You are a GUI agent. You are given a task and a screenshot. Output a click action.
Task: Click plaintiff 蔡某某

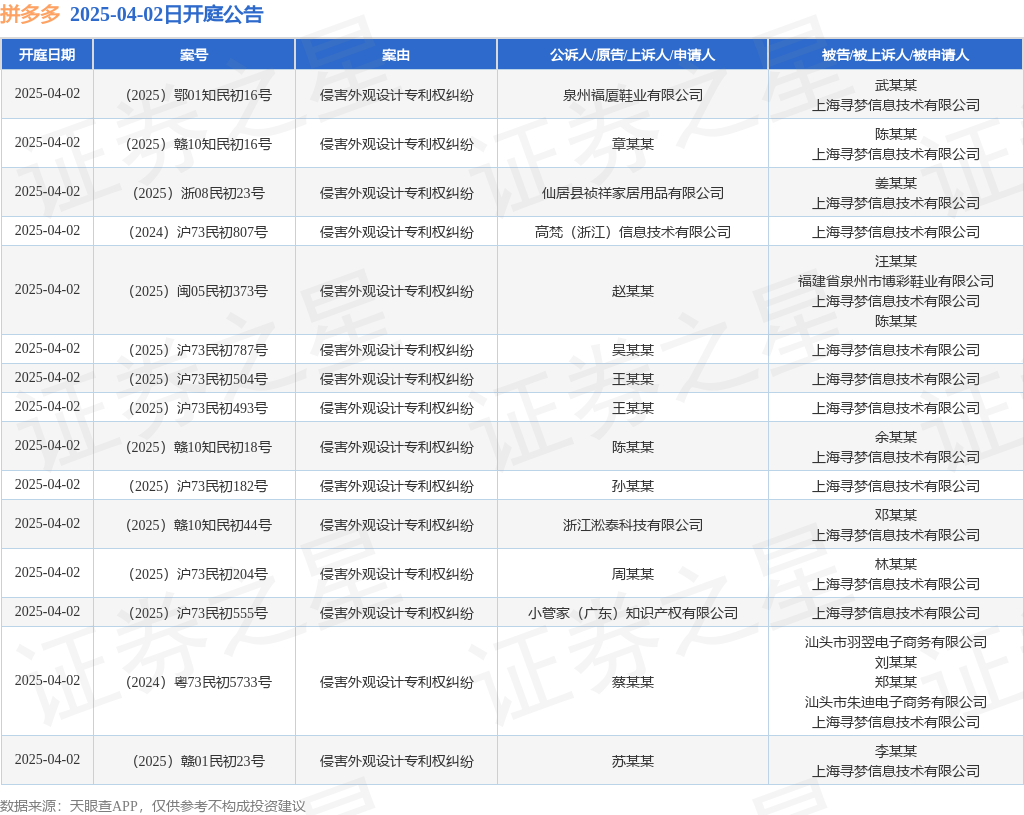(x=633, y=682)
